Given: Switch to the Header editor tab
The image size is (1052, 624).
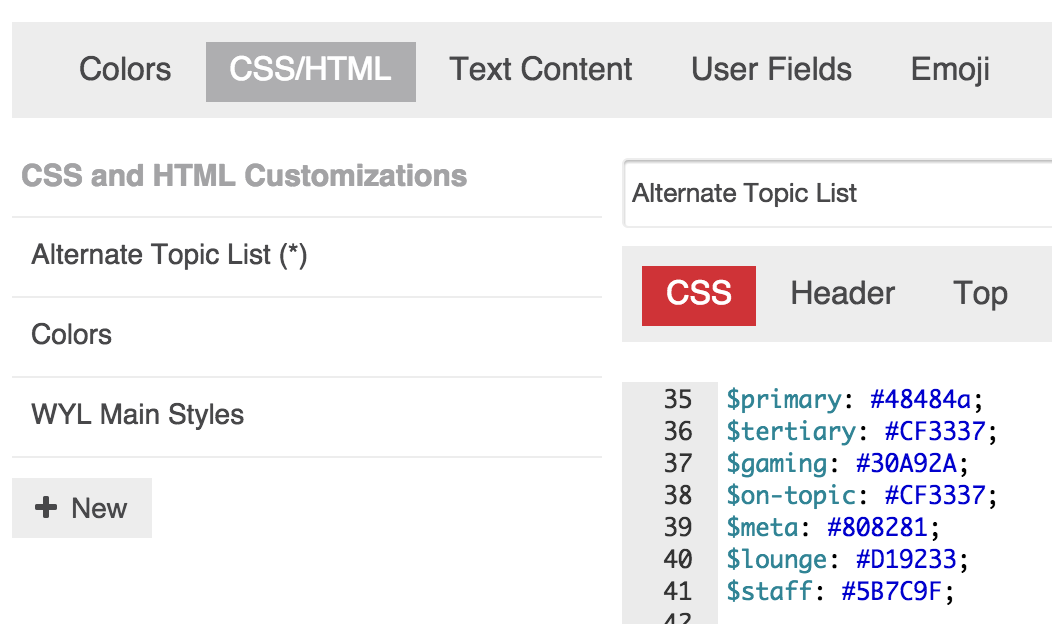Looking at the screenshot, I should (x=842, y=294).
